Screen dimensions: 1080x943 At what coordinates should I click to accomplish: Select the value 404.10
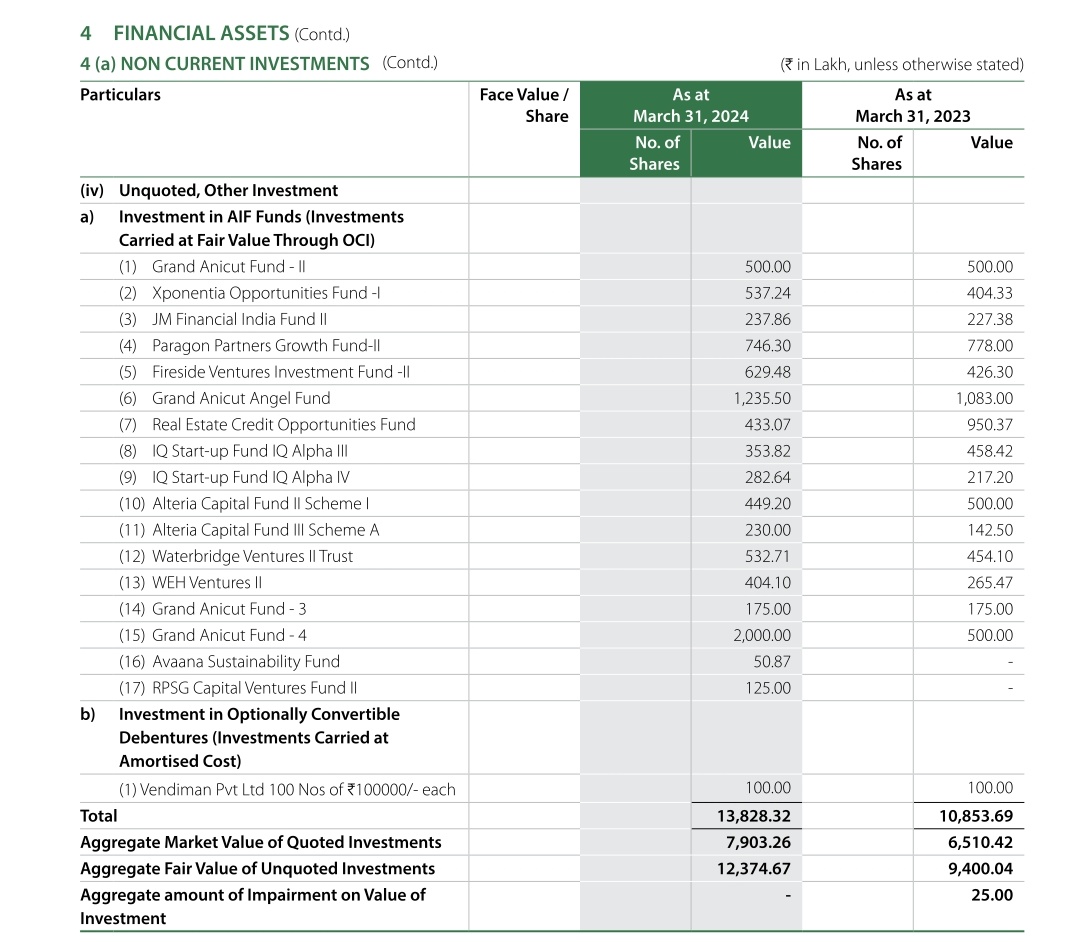tap(767, 582)
